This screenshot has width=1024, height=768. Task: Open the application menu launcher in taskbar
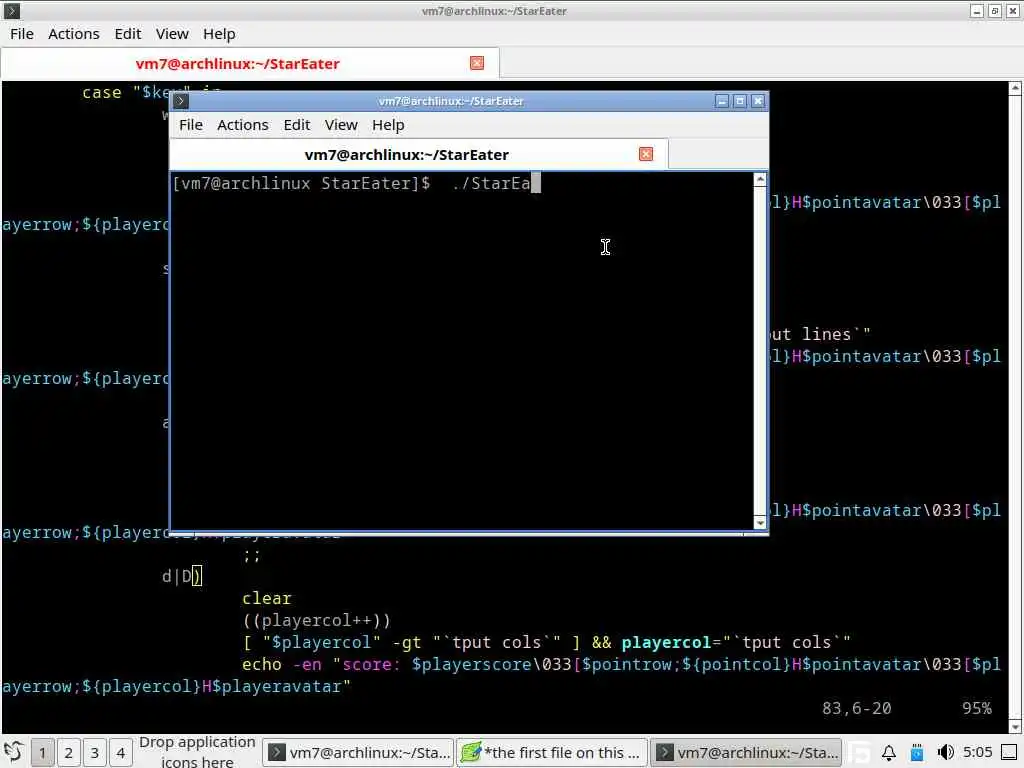[13, 752]
